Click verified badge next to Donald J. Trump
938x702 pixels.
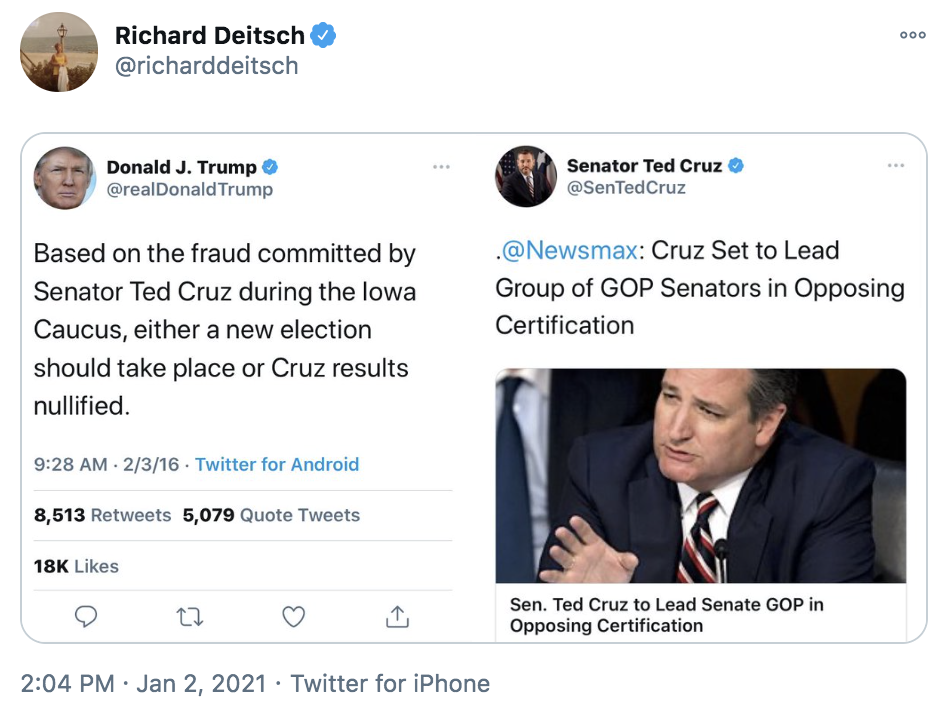(x=270, y=167)
